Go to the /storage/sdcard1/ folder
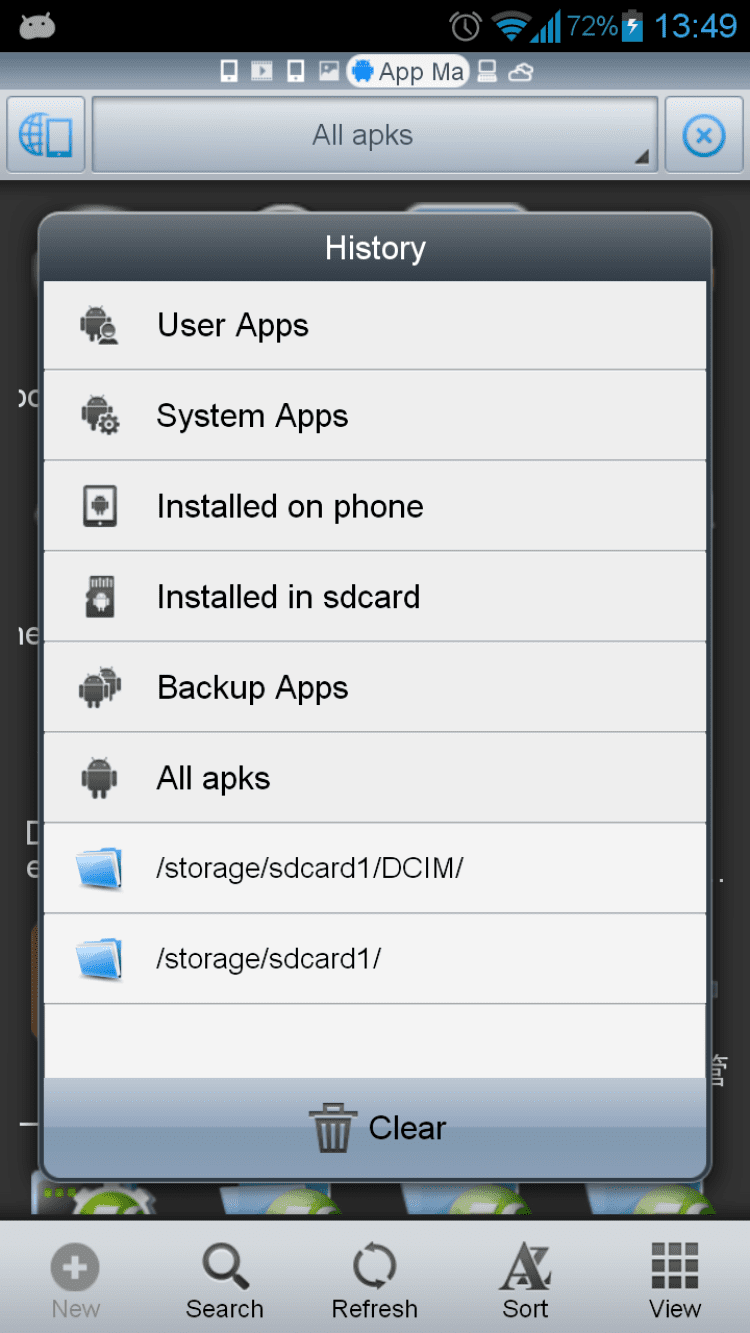 [x=375, y=959]
